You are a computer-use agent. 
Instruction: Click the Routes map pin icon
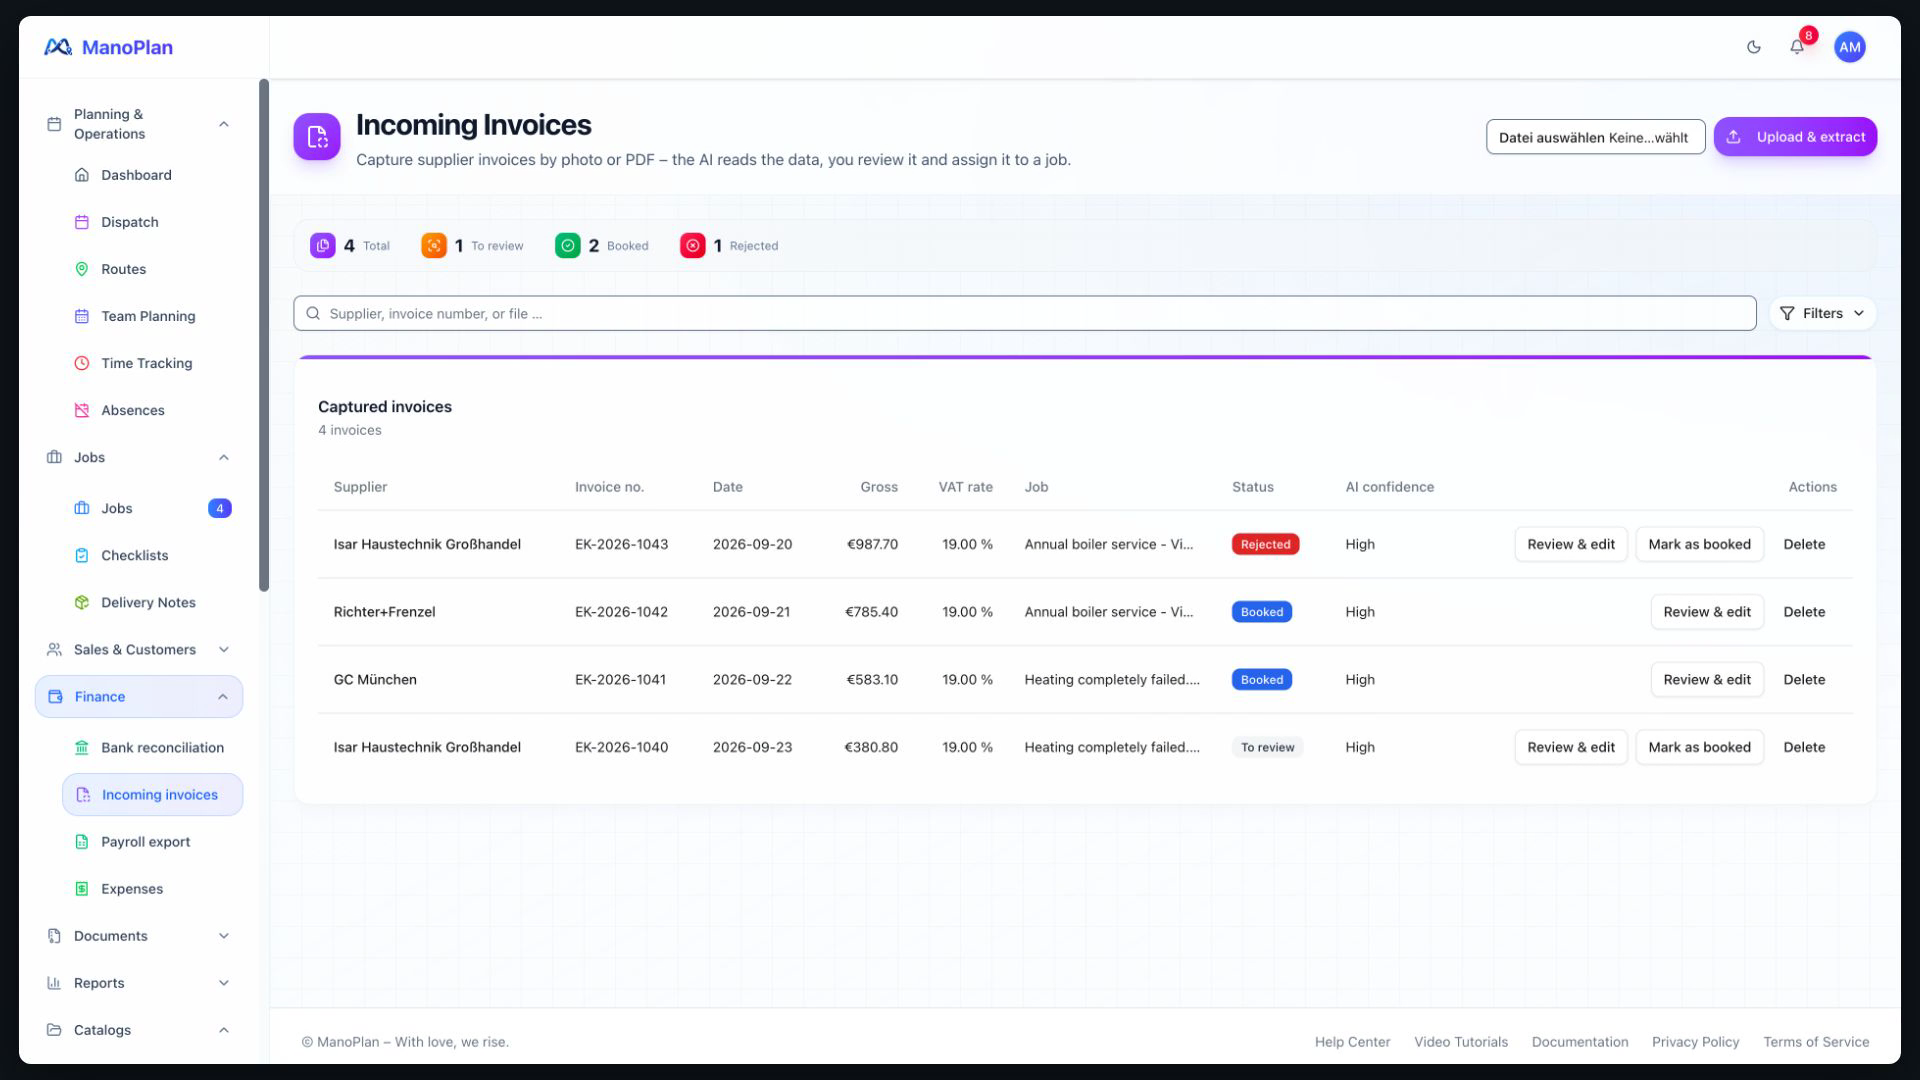point(82,269)
